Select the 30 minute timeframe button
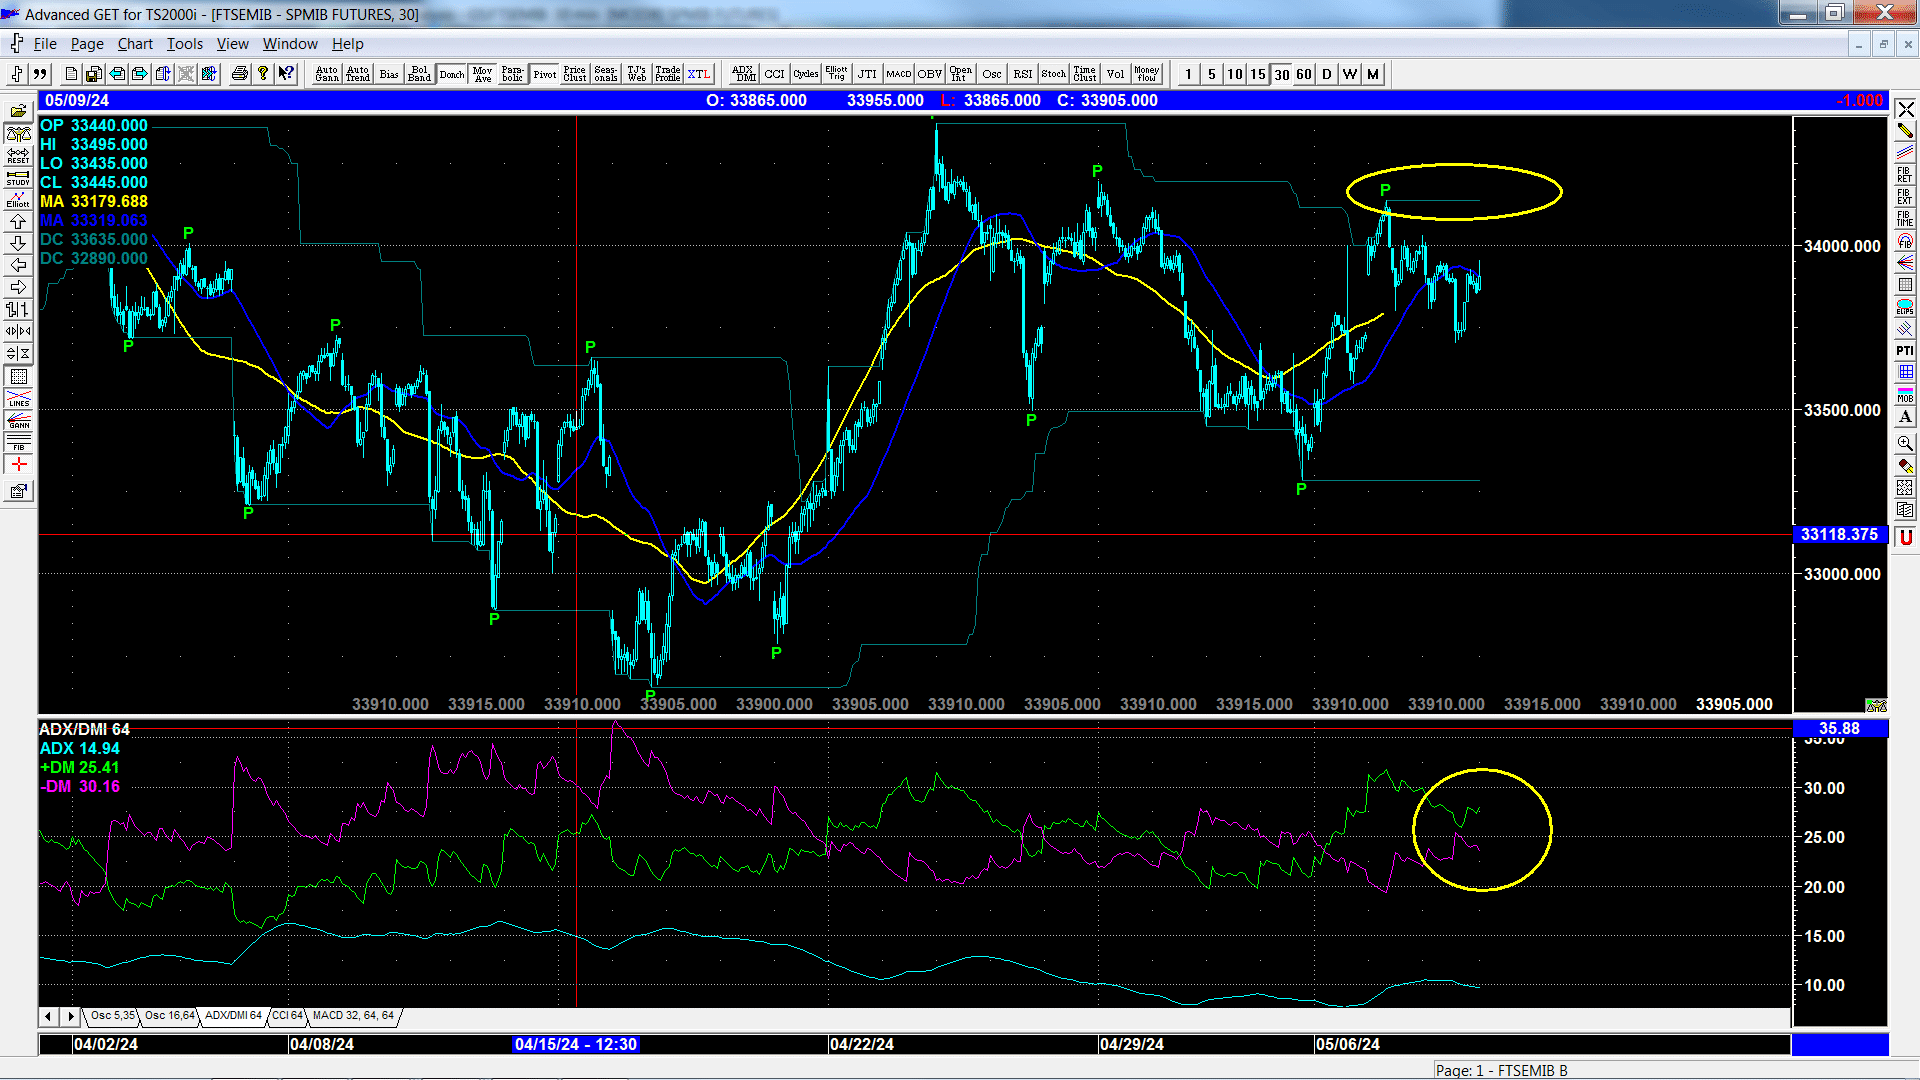 click(x=1281, y=74)
